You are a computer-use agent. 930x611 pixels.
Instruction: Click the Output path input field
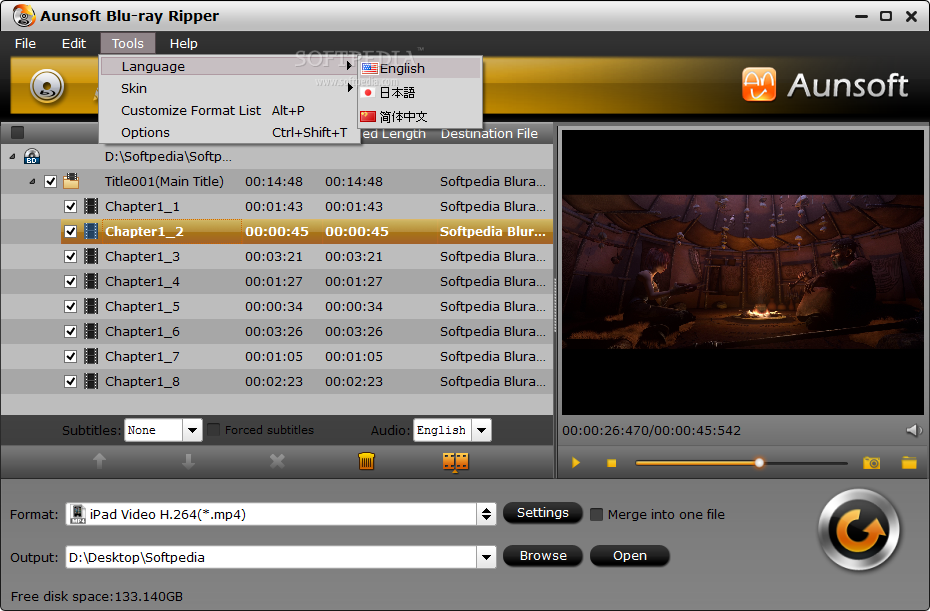point(271,557)
